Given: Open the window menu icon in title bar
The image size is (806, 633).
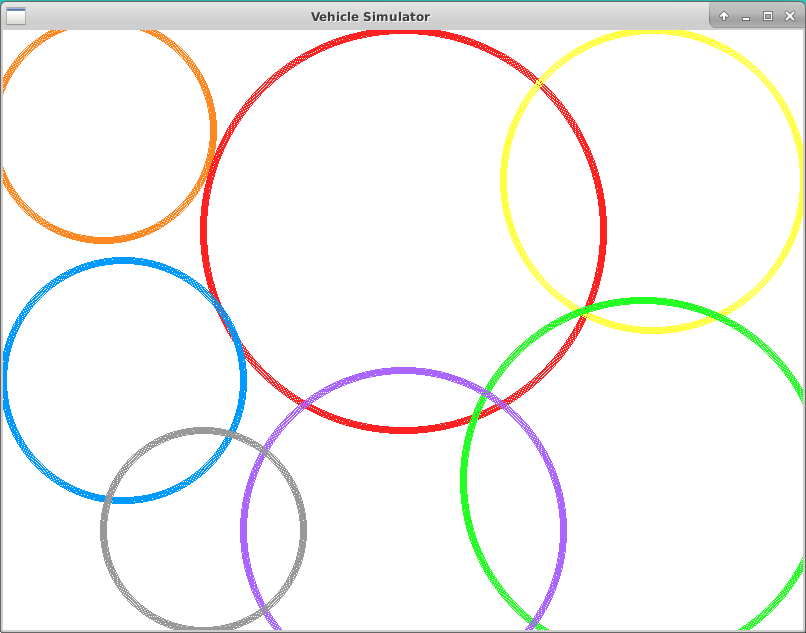Looking at the screenshot, I should [x=16, y=16].
